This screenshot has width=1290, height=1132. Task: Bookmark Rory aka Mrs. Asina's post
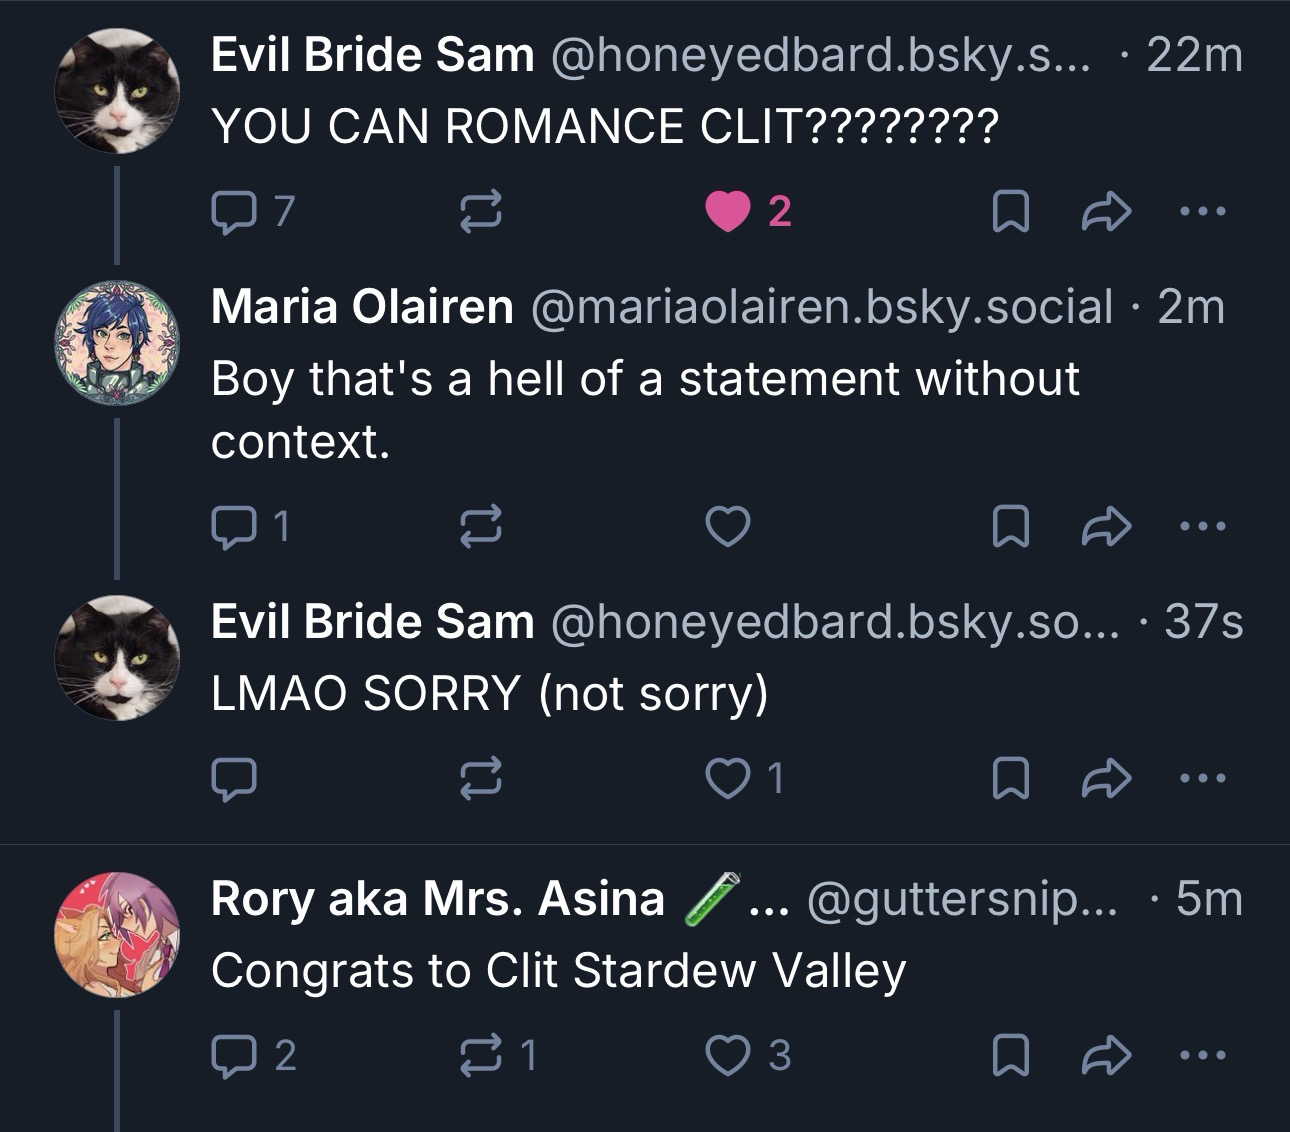click(1010, 1055)
